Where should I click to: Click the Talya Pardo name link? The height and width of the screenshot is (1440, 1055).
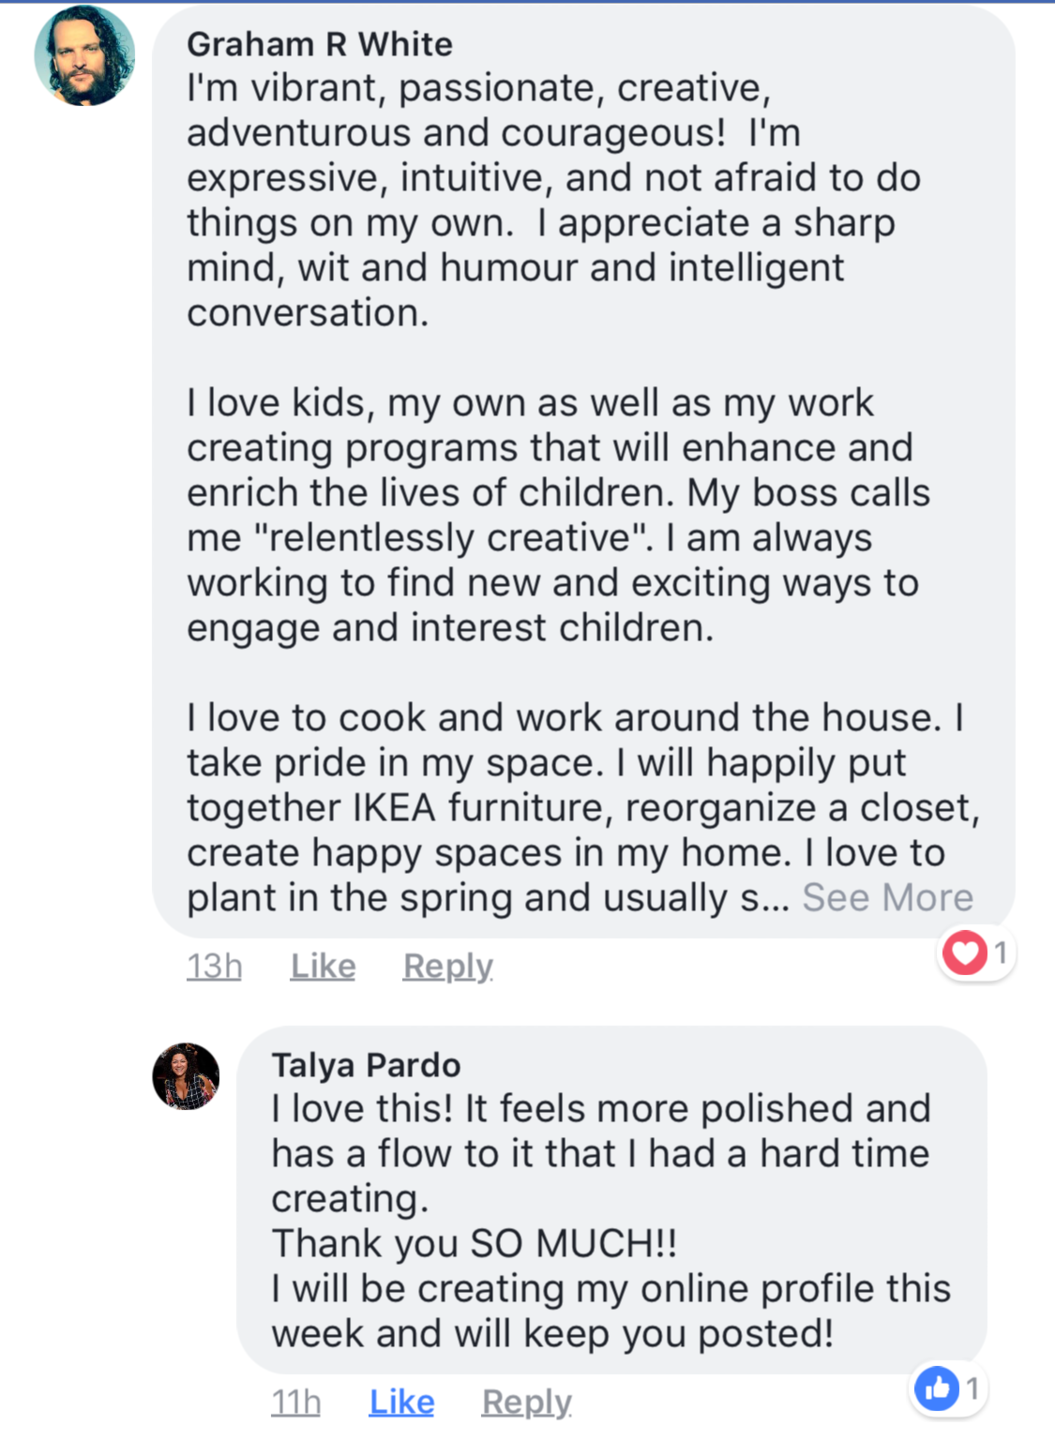(366, 1065)
